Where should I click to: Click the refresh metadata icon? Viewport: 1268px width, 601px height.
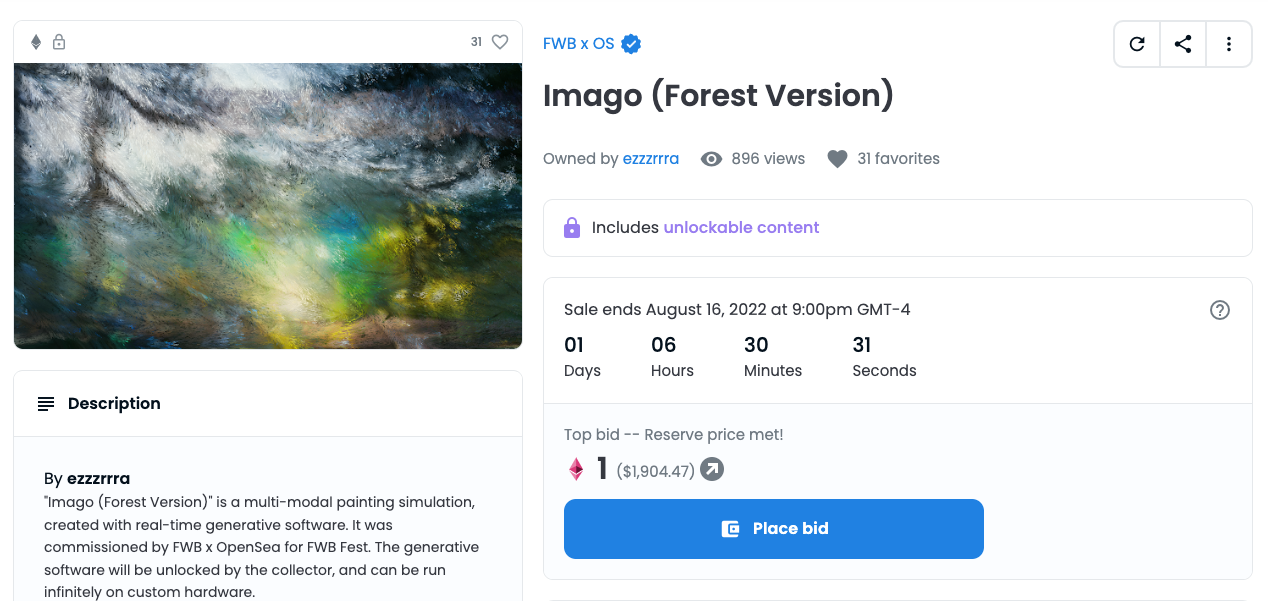tap(1137, 44)
